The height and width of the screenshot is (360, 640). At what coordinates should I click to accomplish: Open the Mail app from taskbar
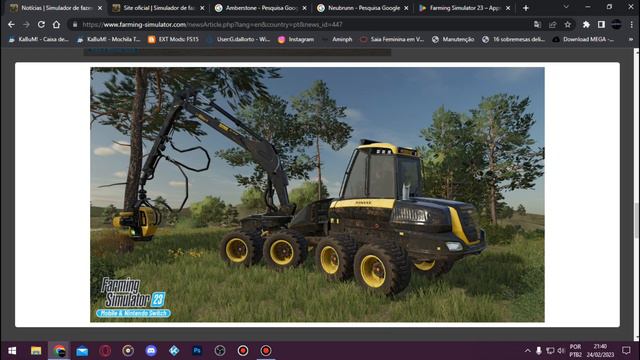pos(82,351)
